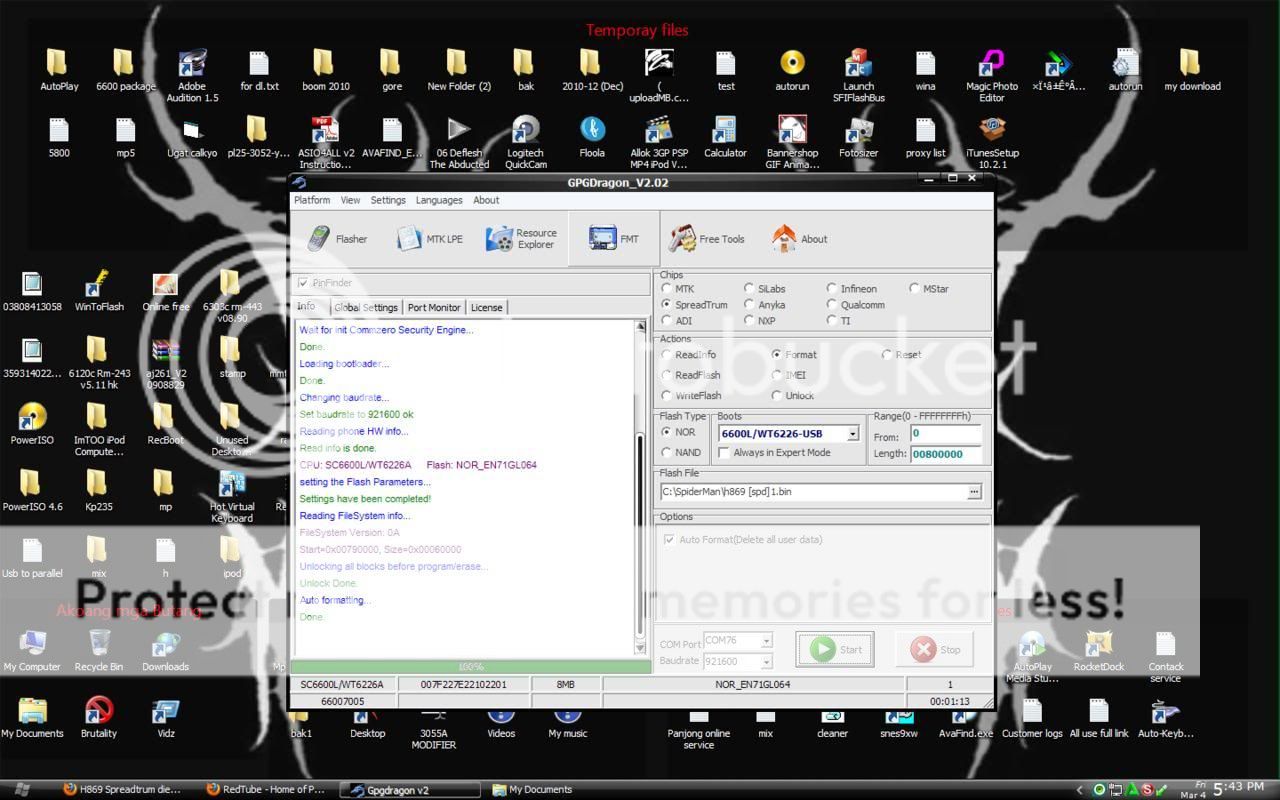Open the ImTOO iPod Computer icon
The height and width of the screenshot is (800, 1280).
tap(99, 430)
